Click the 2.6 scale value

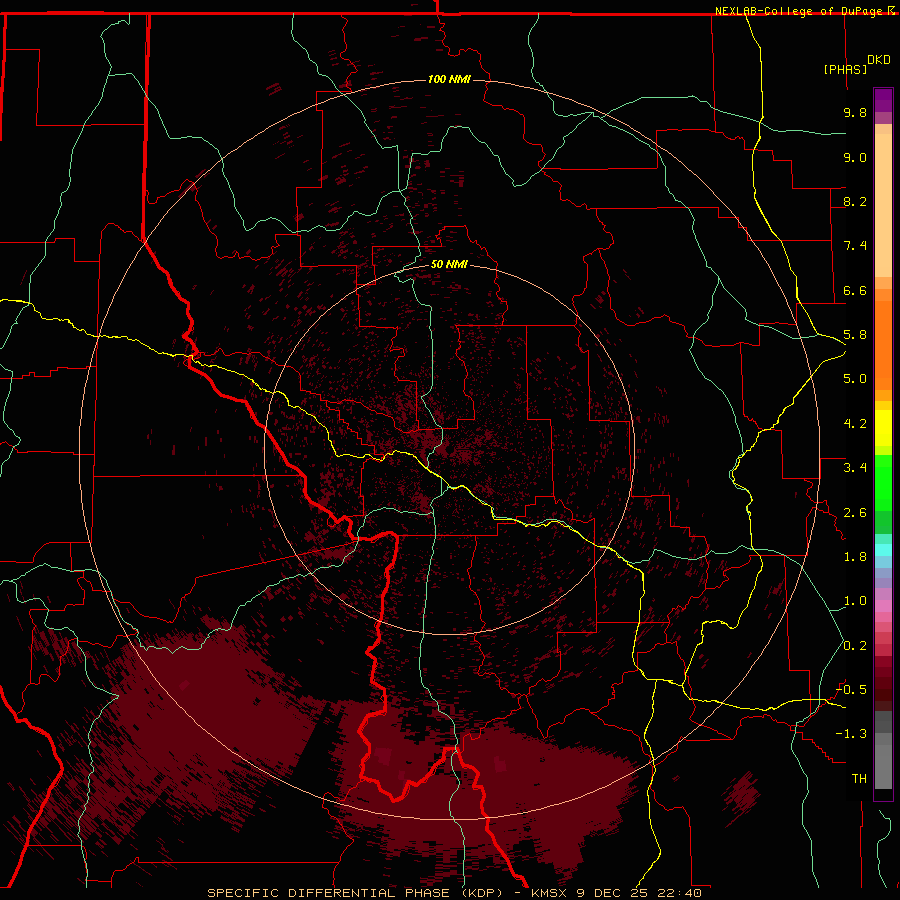click(x=855, y=513)
